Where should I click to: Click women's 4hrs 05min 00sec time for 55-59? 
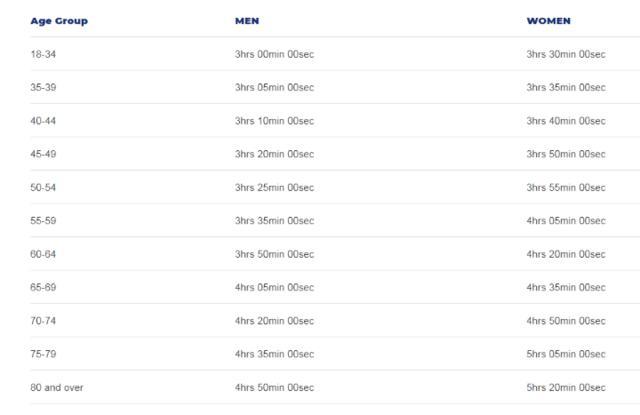coord(566,220)
